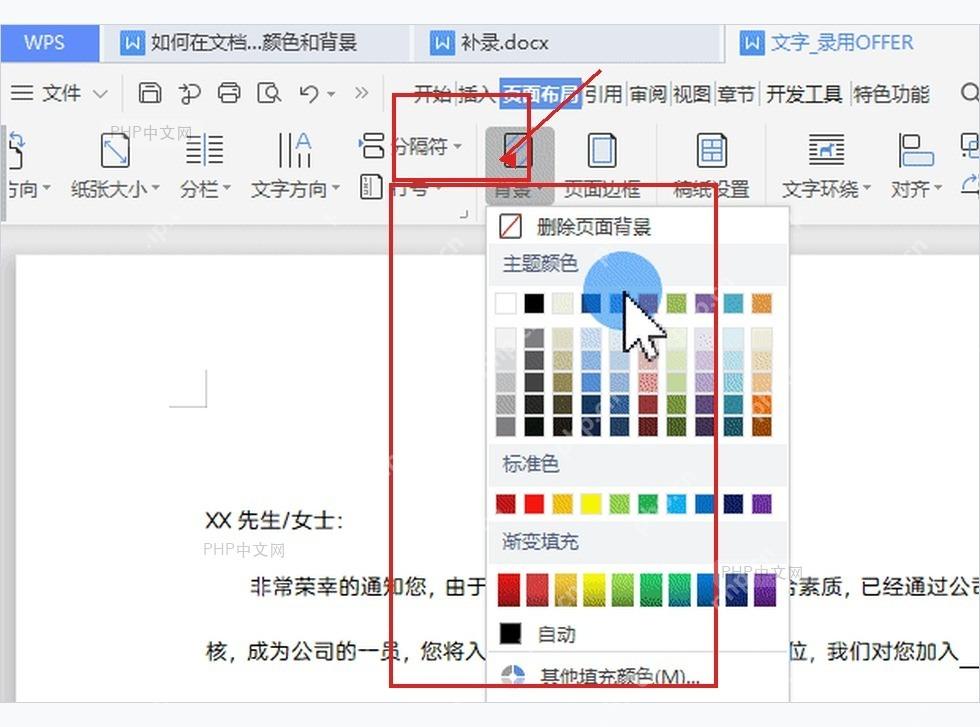Viewport: 980px width, 727px height.
Task: Click the Undo arrow icon
Action: [309, 94]
